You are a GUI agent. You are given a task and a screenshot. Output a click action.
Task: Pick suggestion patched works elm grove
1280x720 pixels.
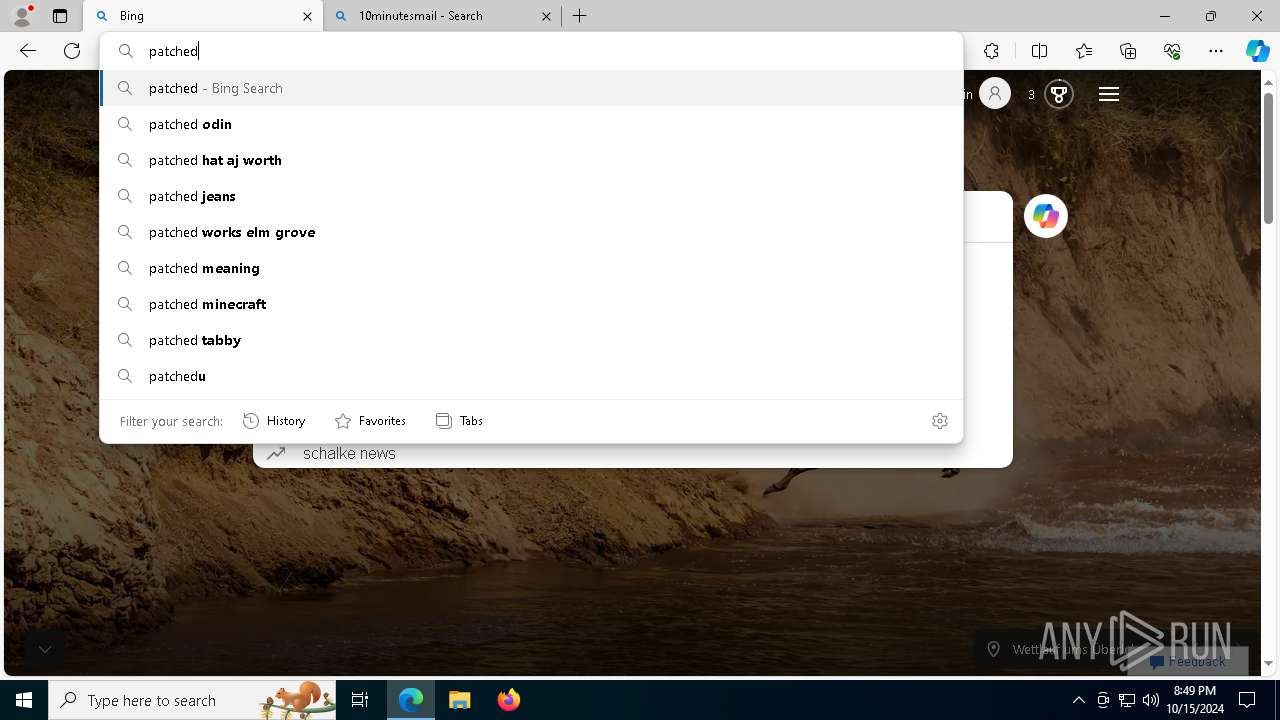pos(531,232)
